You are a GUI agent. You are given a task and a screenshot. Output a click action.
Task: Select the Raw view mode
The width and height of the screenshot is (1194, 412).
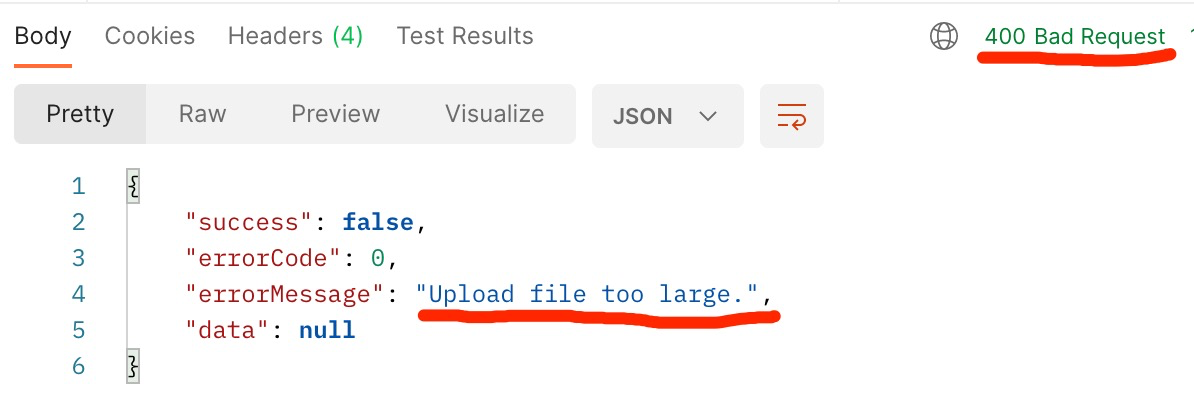pos(203,114)
